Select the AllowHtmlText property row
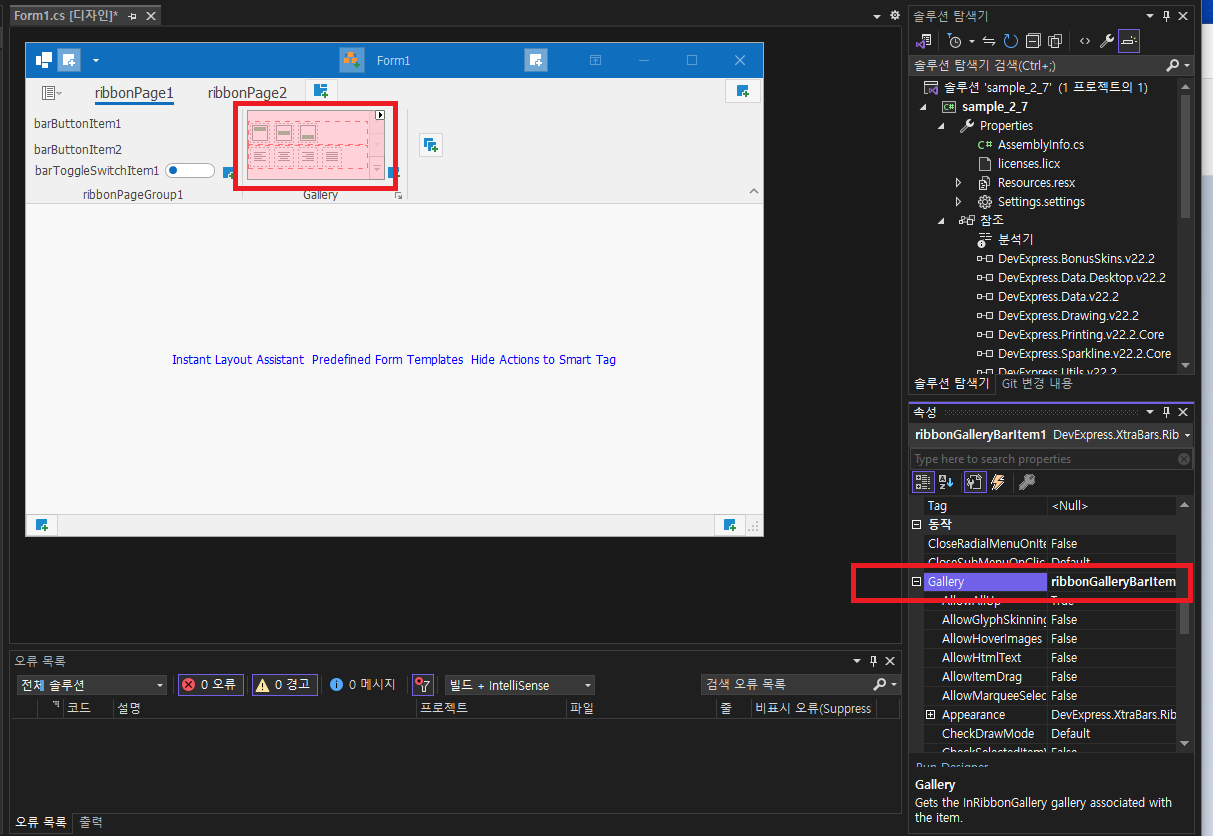 point(1051,658)
